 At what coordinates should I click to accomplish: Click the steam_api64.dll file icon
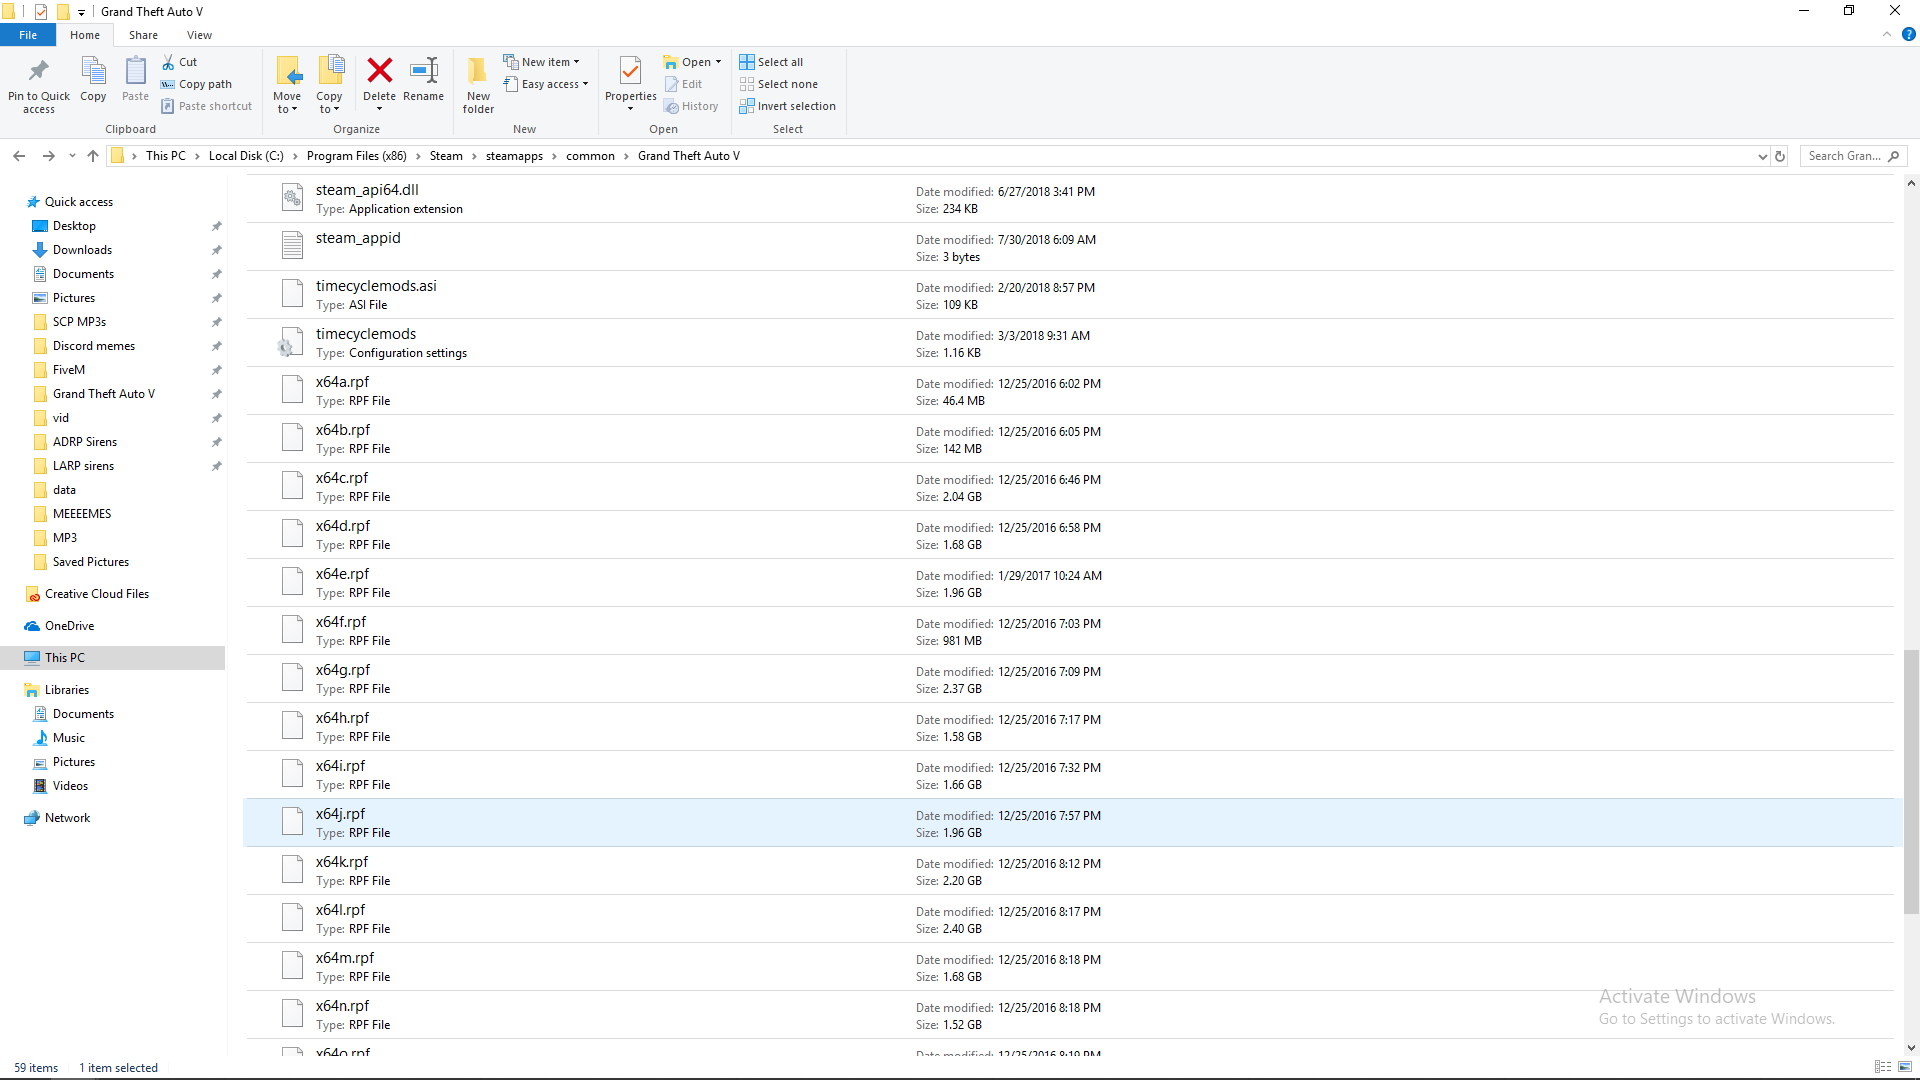coord(292,198)
